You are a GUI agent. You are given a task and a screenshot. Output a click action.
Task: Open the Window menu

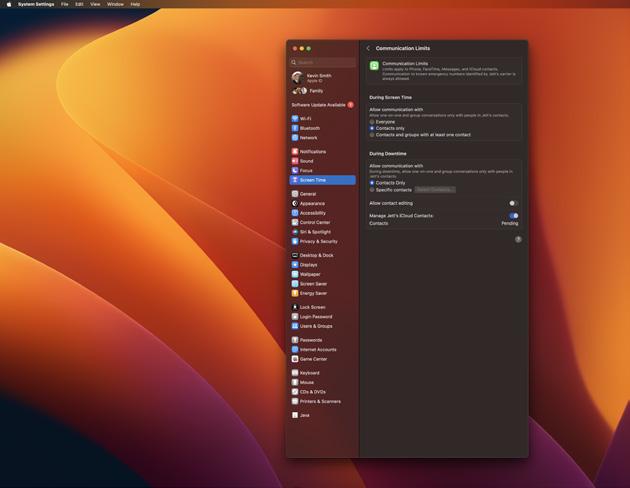[115, 4]
